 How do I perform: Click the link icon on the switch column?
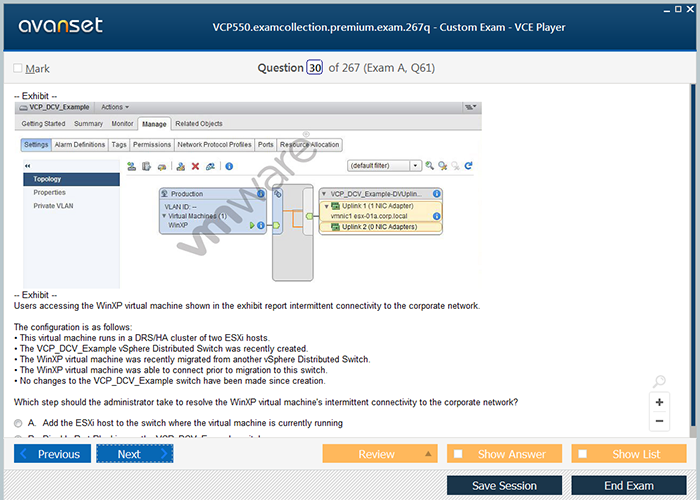[277, 194]
